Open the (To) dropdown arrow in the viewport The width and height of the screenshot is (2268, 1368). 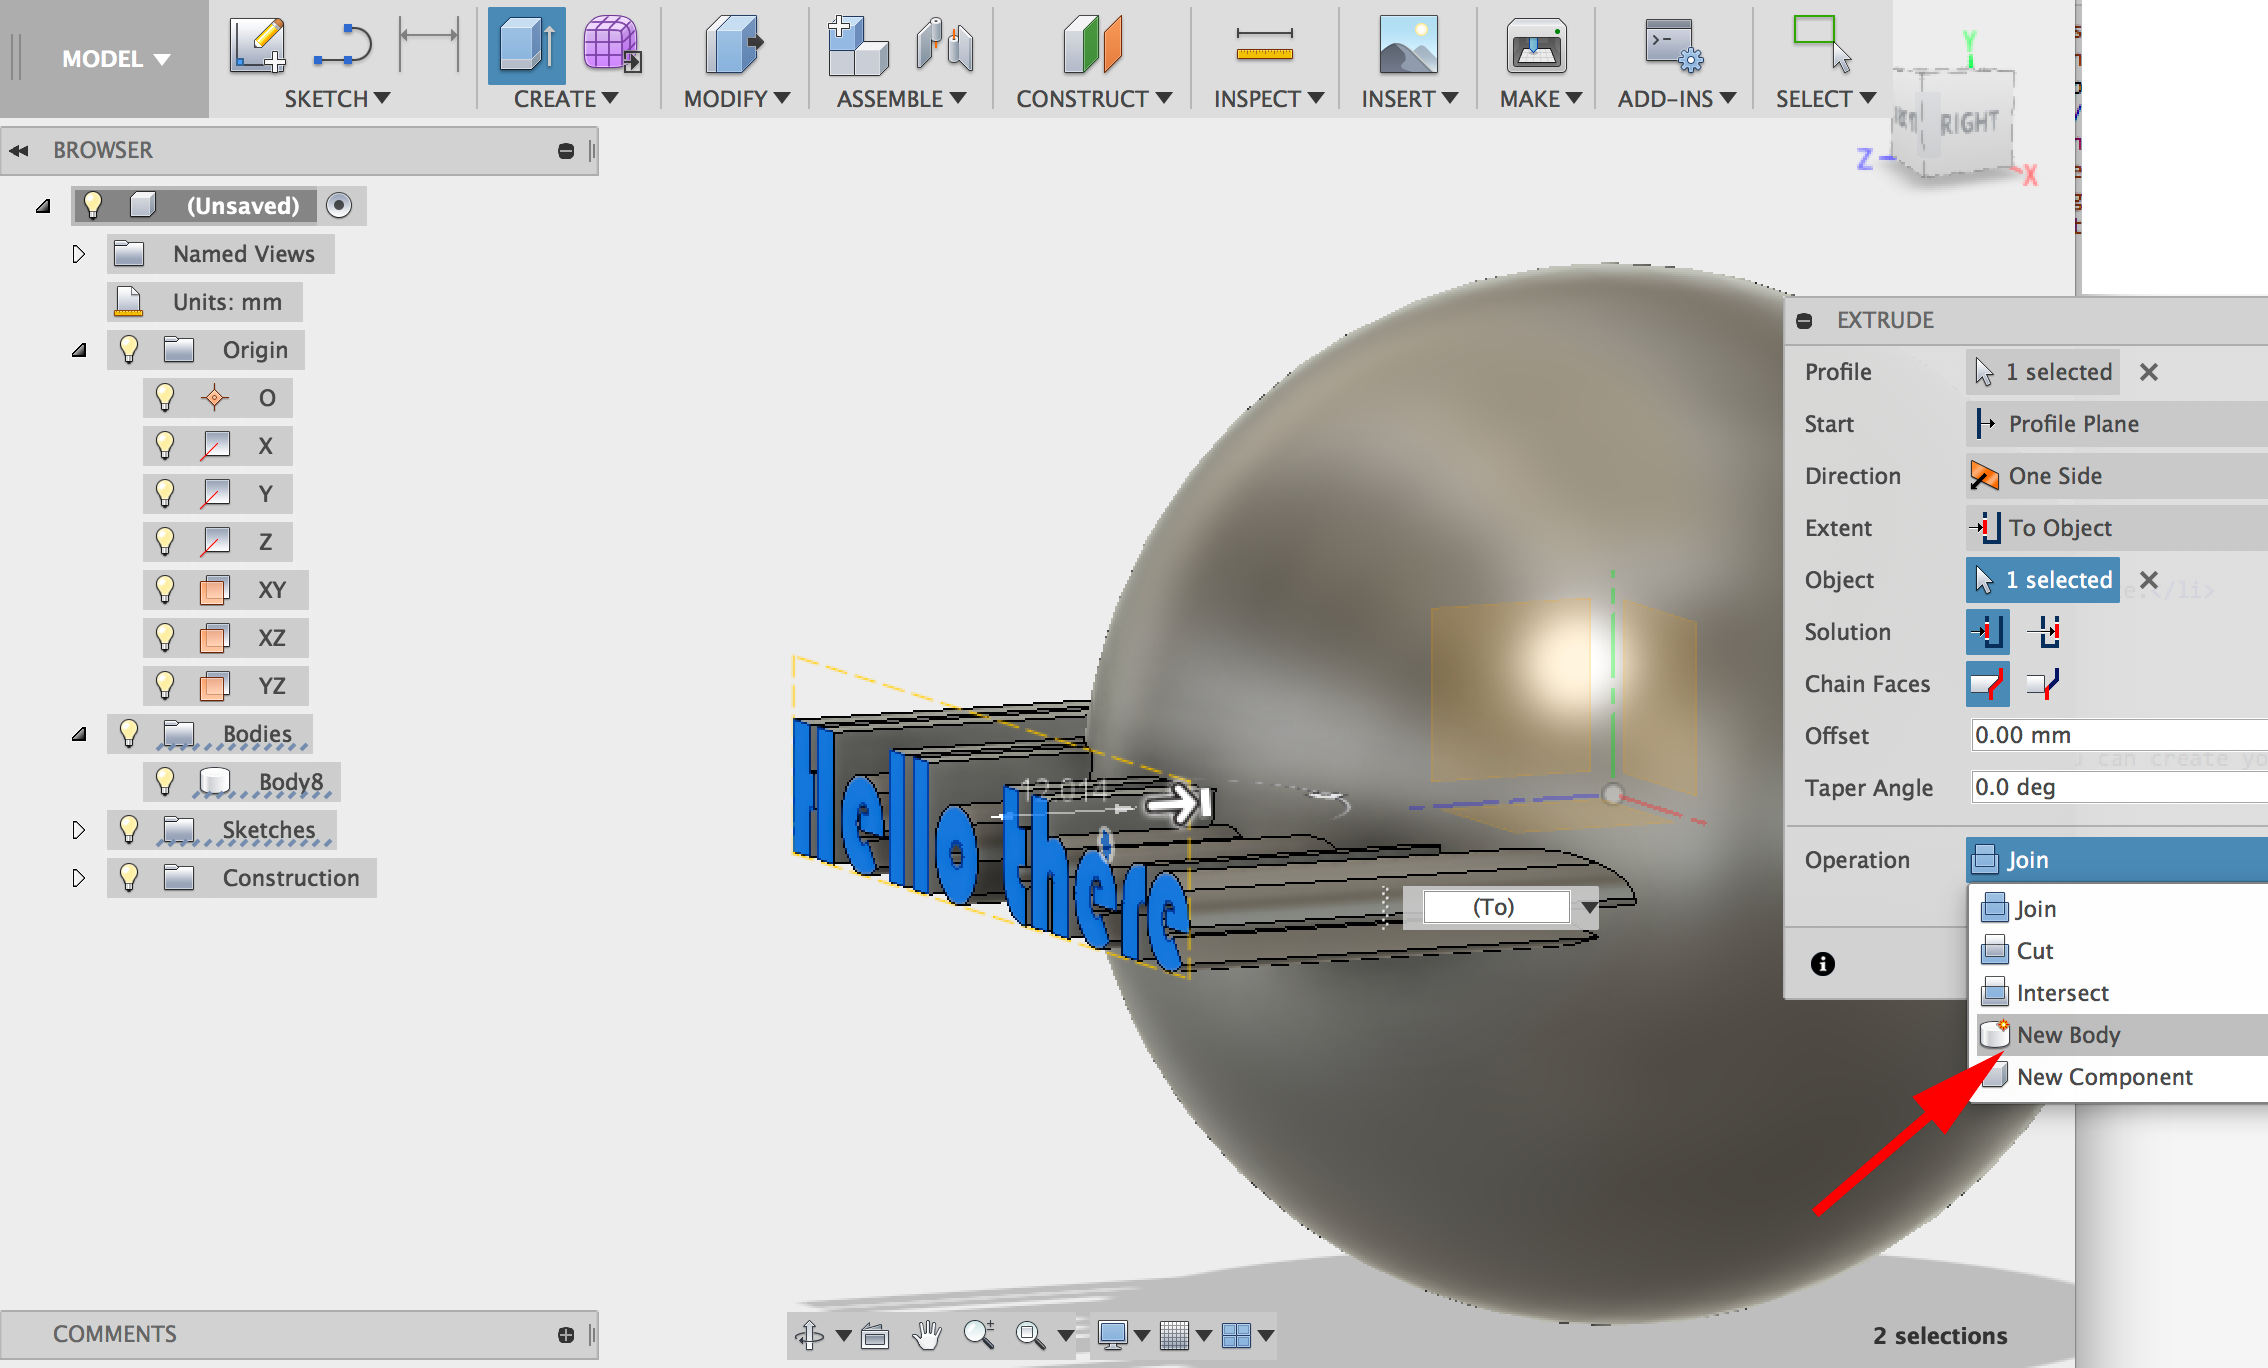pos(1589,908)
